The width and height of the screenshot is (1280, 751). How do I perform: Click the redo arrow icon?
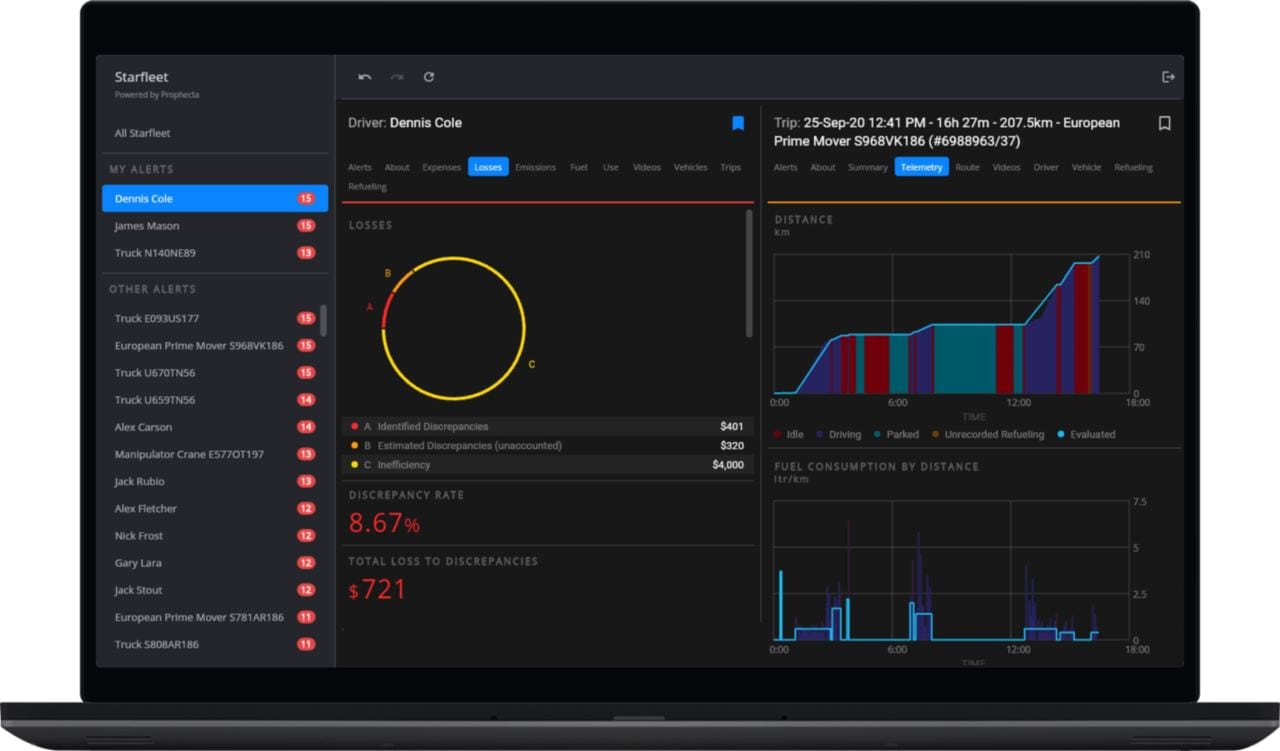pos(397,77)
